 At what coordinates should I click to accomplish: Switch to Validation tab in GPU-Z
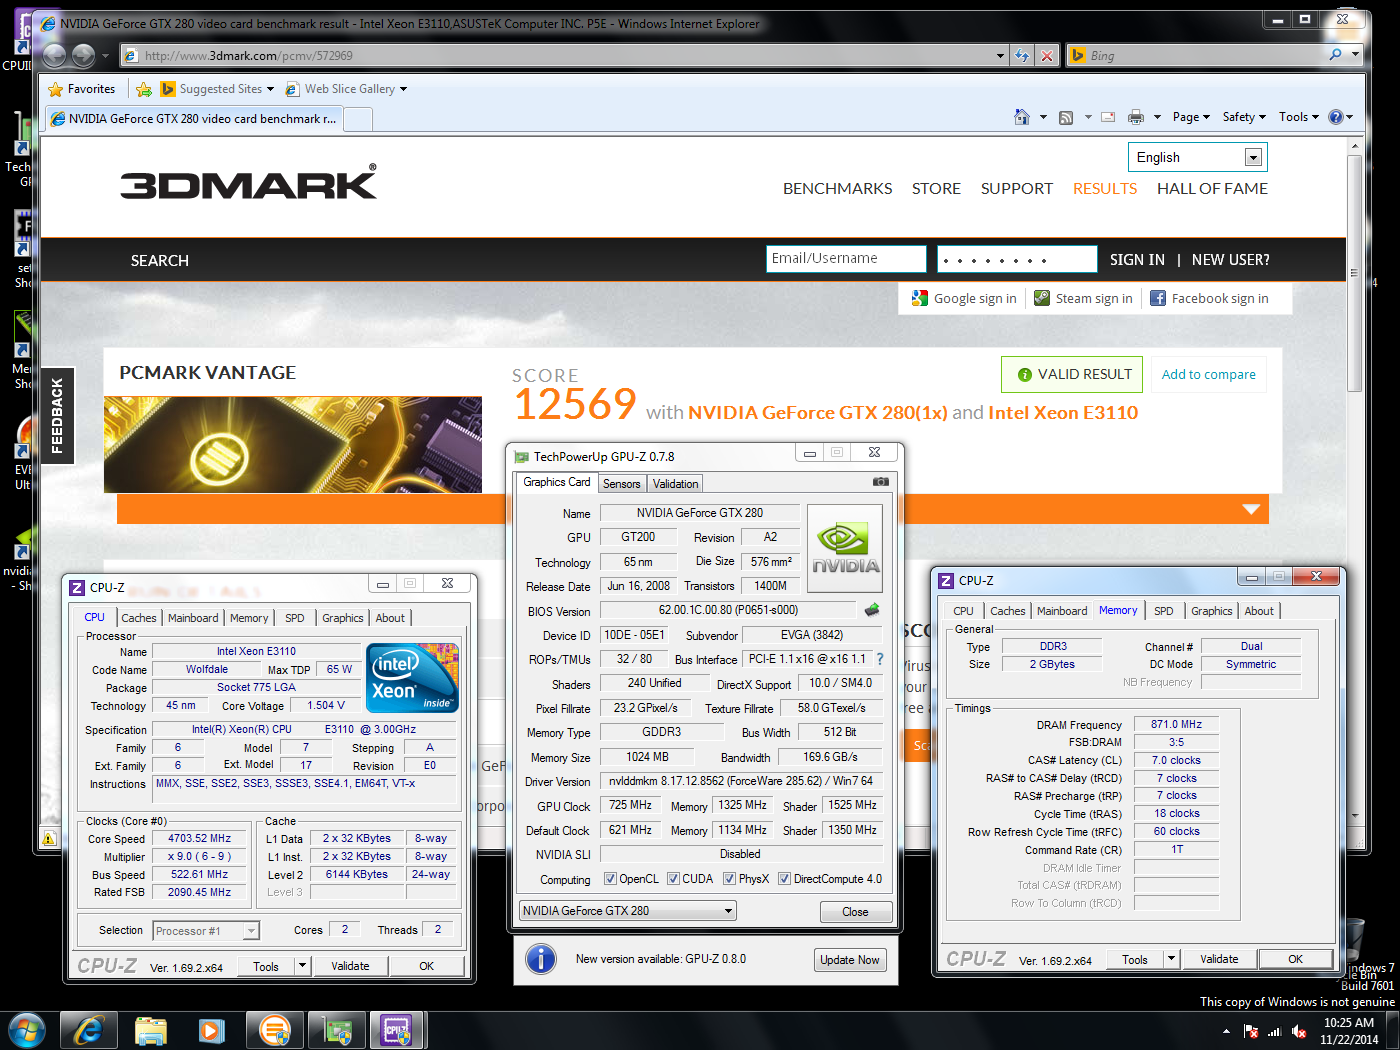(675, 484)
